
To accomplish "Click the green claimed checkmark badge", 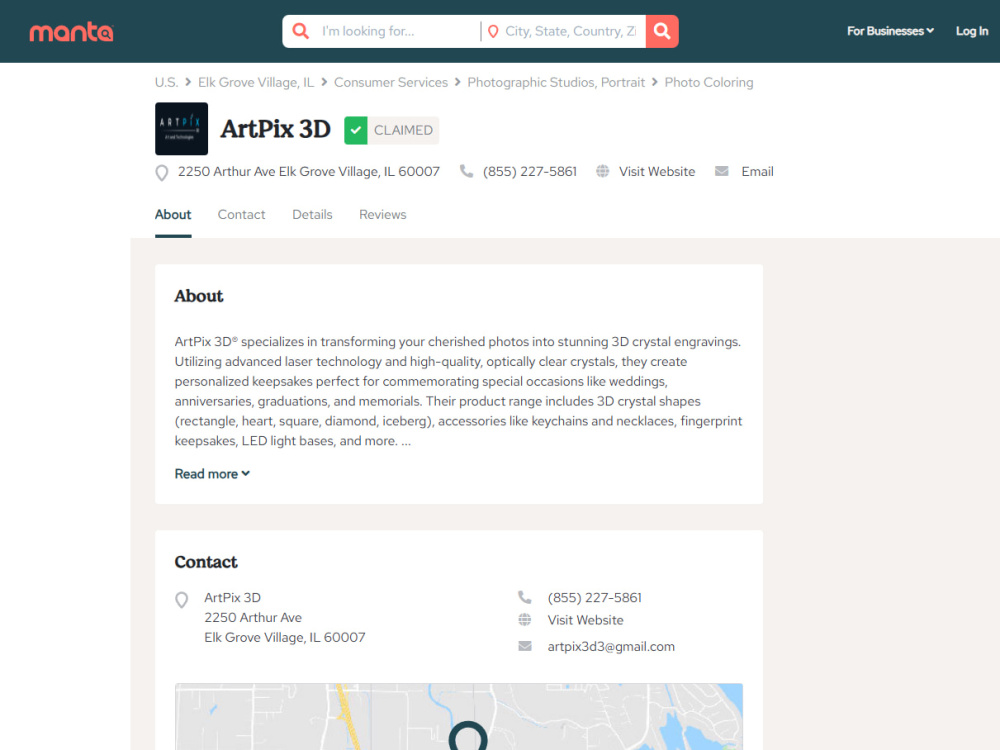I will (356, 130).
